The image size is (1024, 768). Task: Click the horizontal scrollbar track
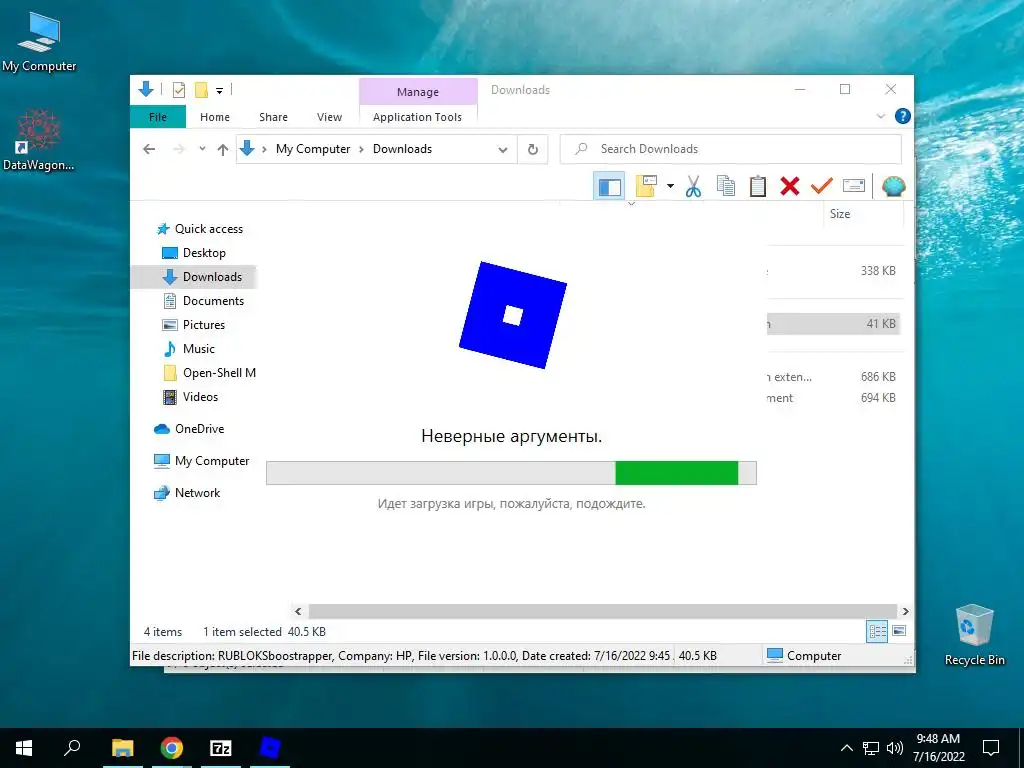click(601, 611)
